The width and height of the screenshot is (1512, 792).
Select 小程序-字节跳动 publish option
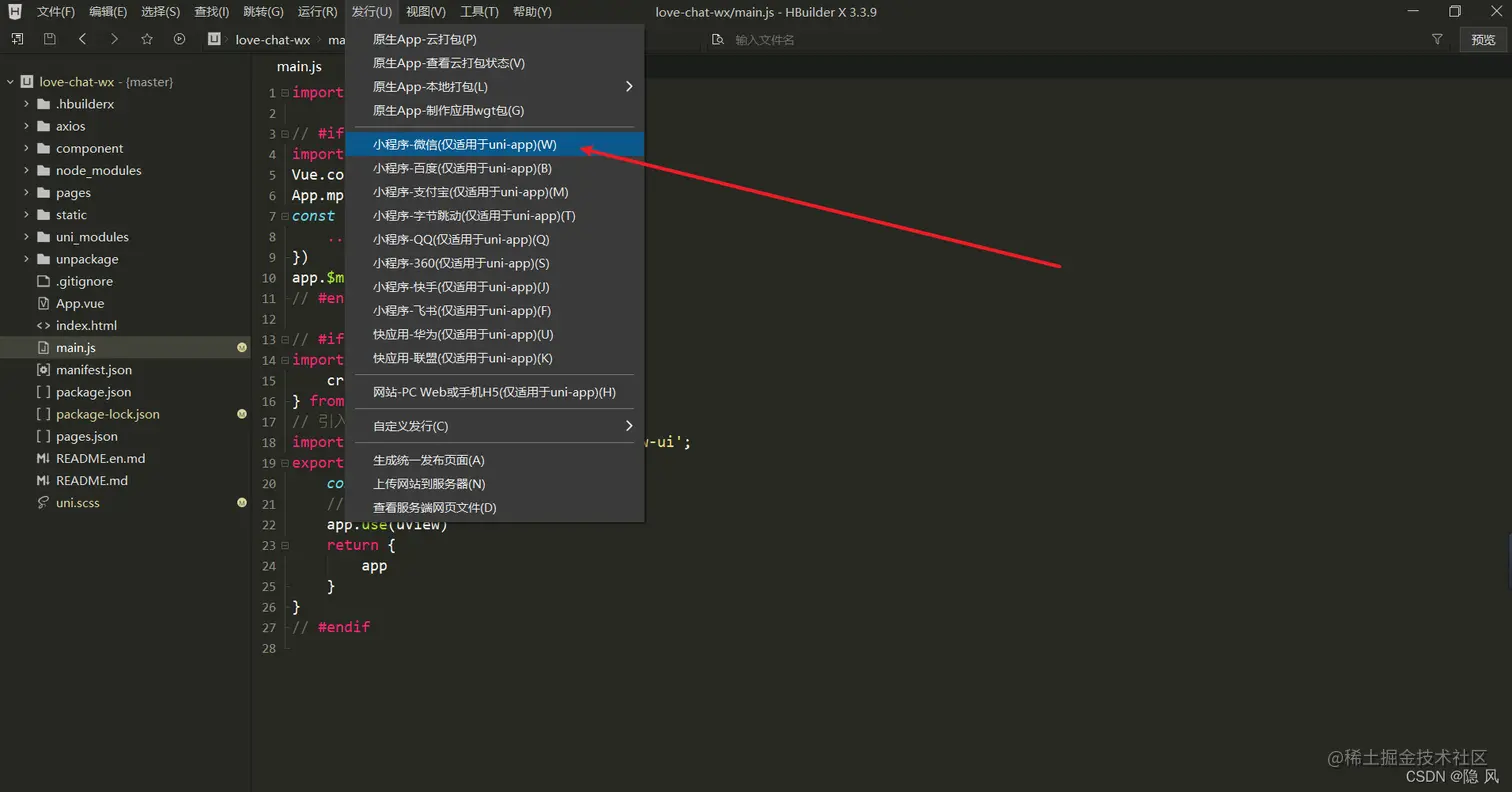point(495,216)
